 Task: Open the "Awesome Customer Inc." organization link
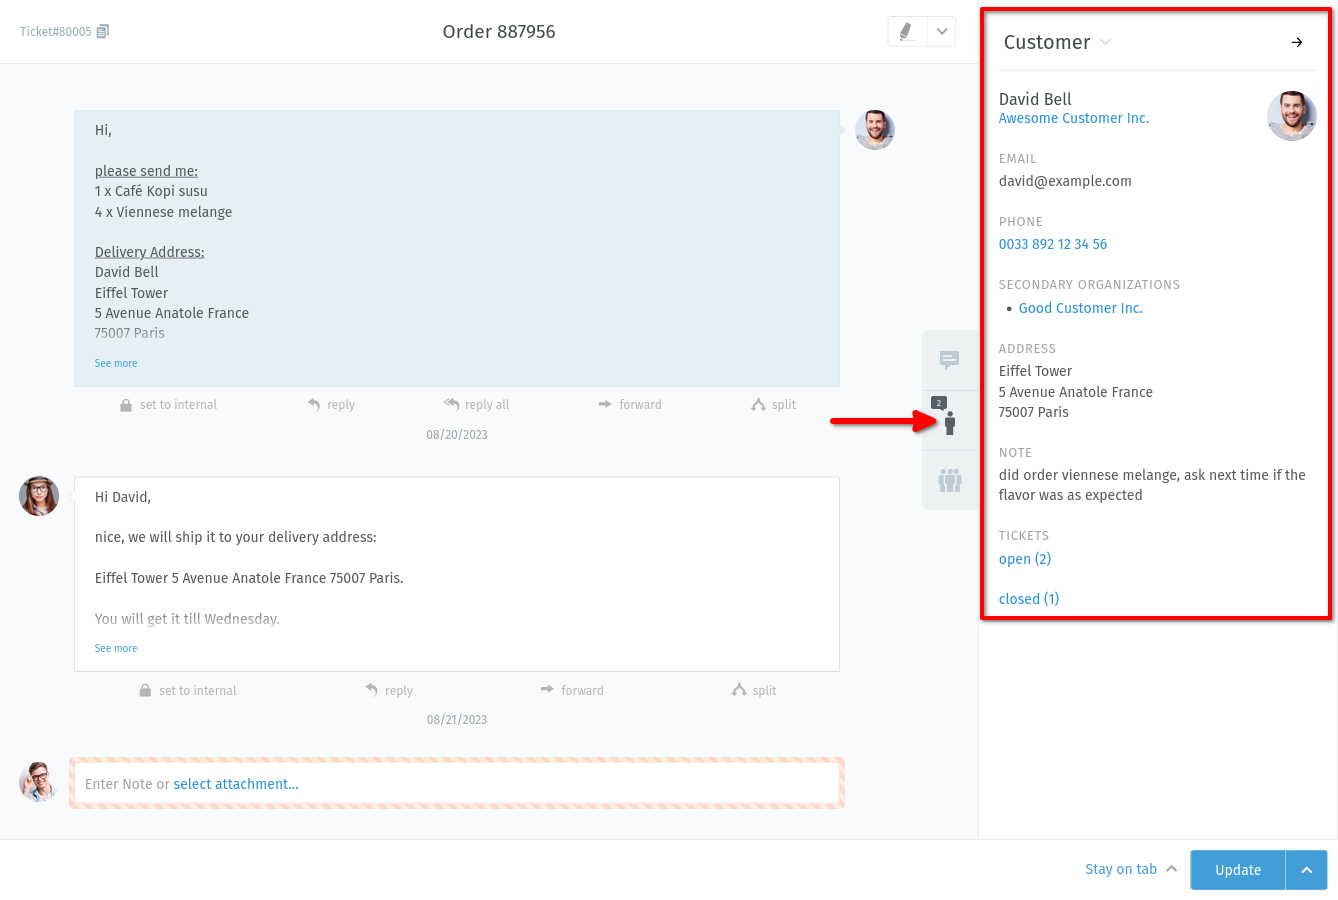(1074, 118)
